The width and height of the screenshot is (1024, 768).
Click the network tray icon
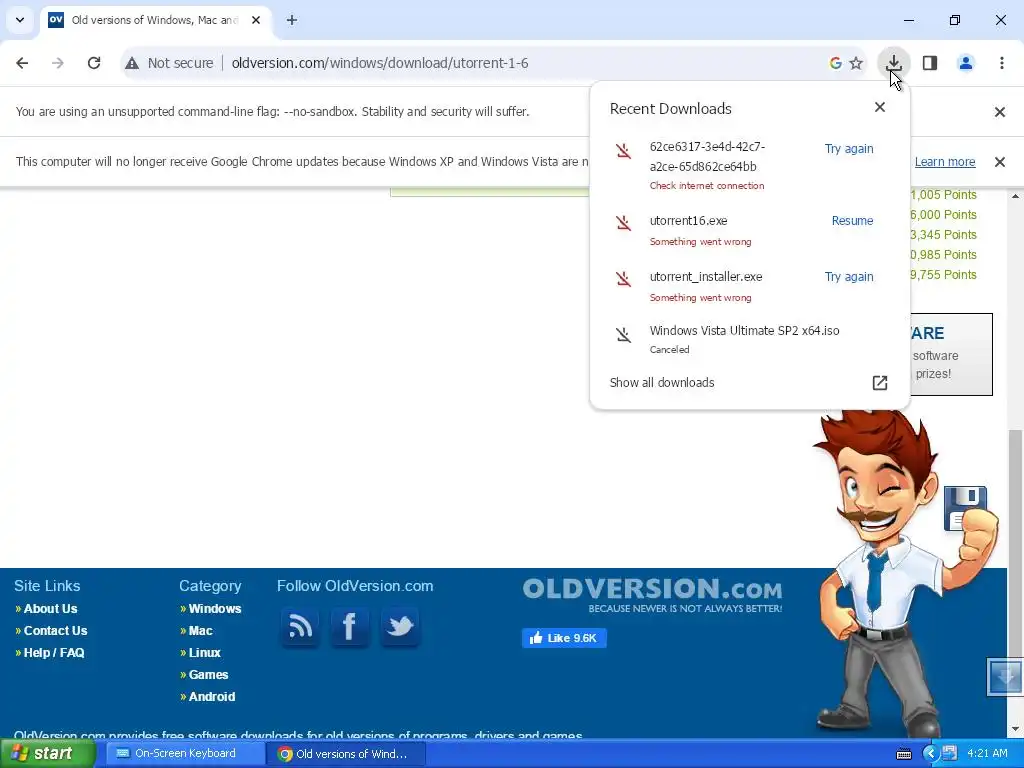tap(949, 754)
